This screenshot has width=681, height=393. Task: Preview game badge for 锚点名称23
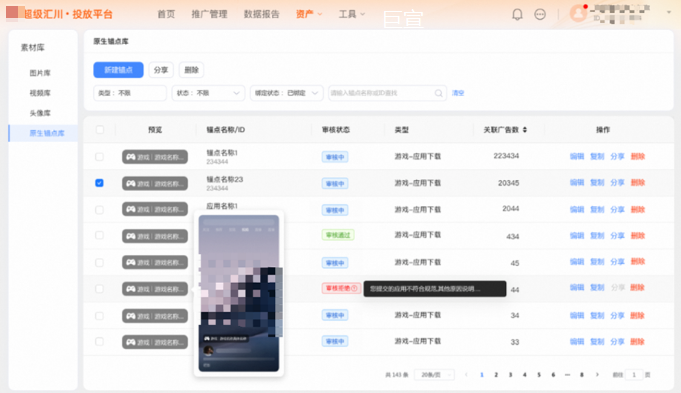[155, 183]
